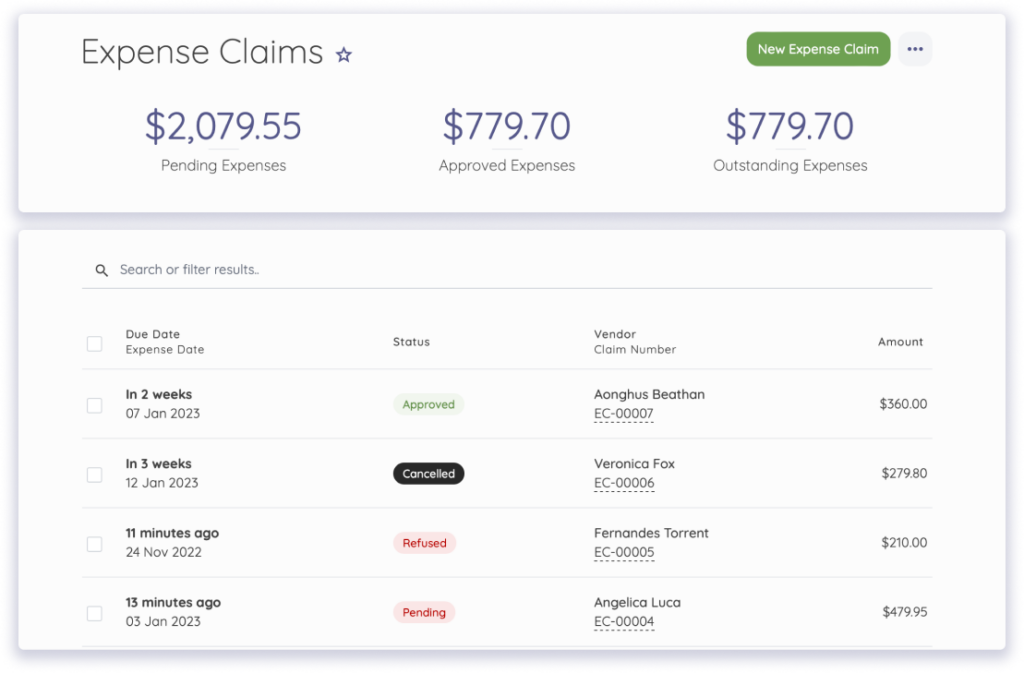
Task: Click the Cancelled status badge for Veronica Fox
Action: tap(428, 473)
